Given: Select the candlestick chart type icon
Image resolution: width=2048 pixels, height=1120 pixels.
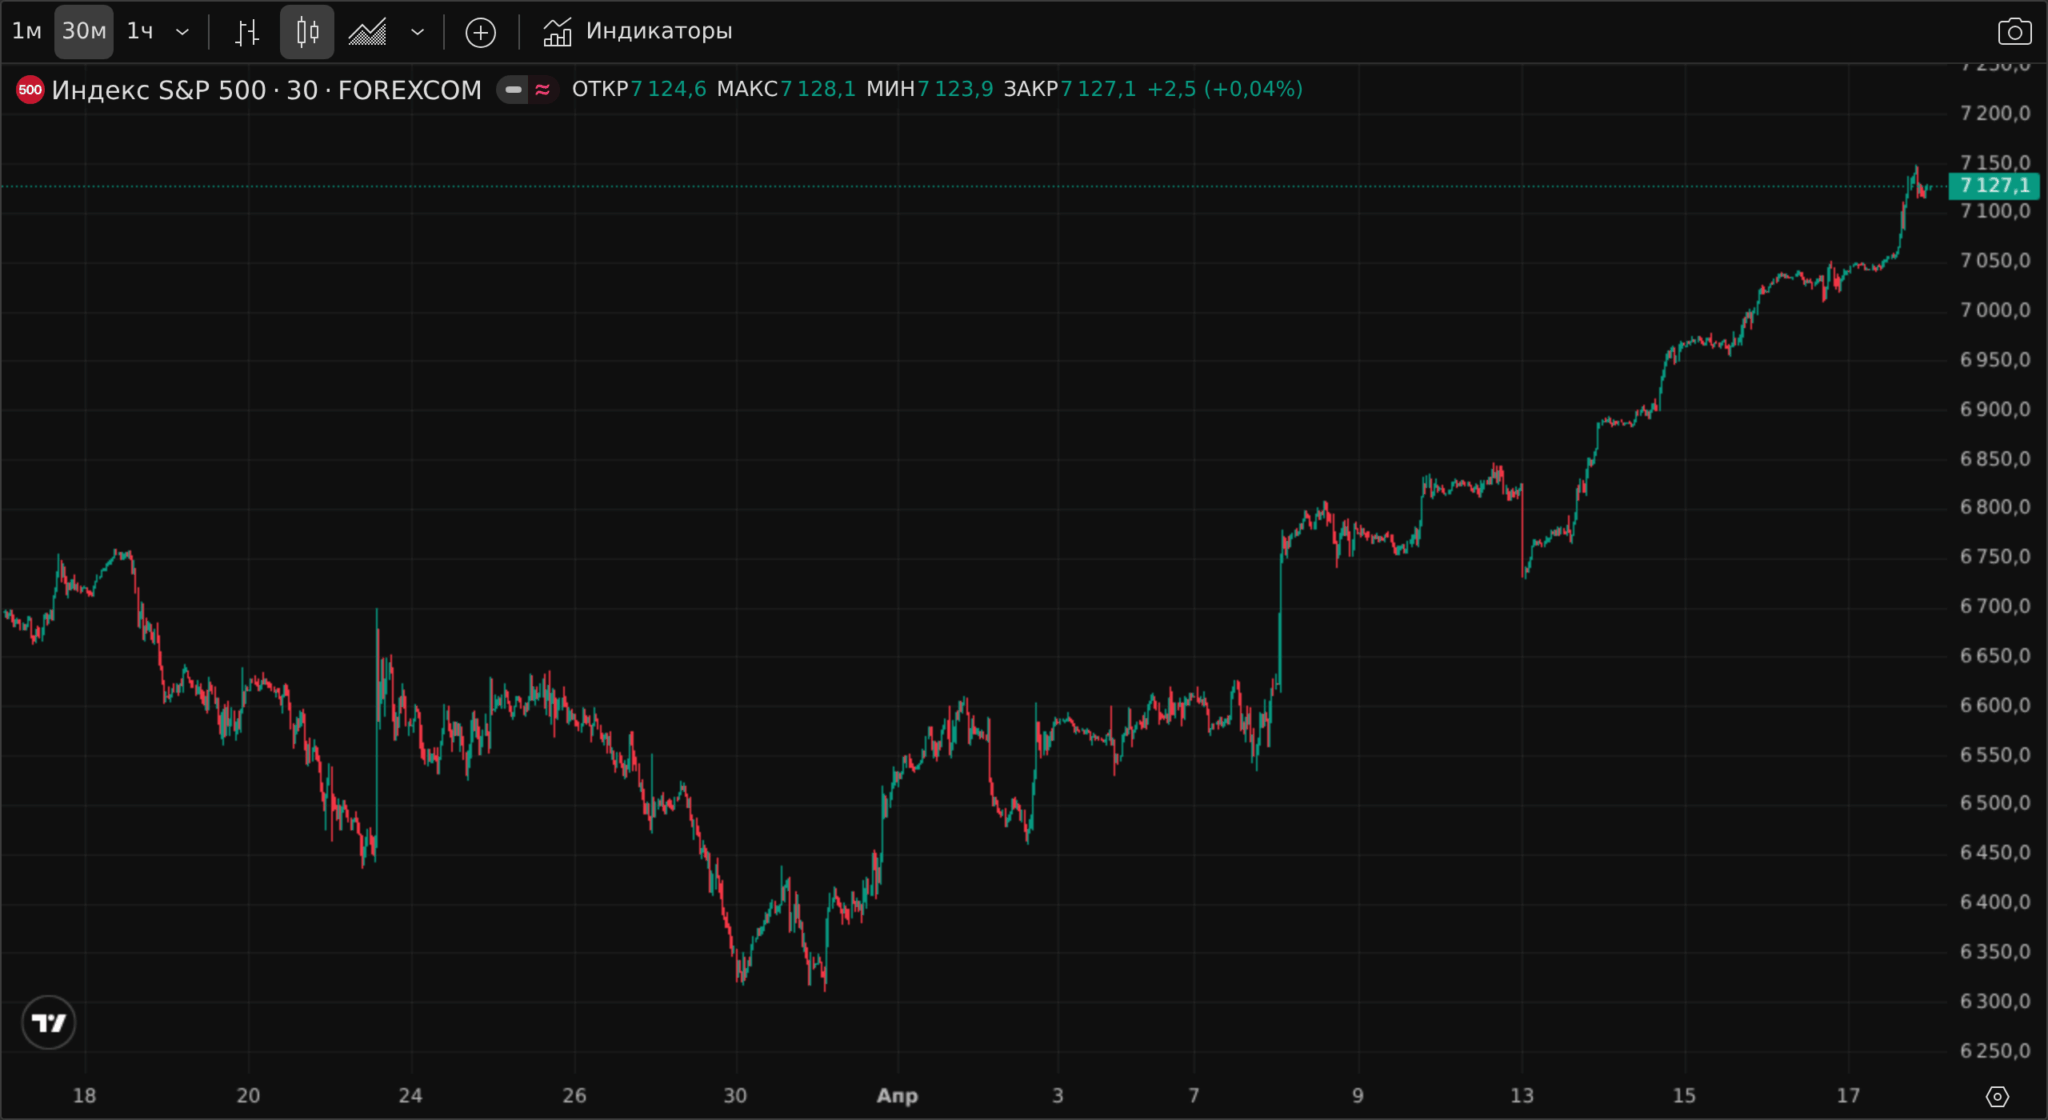Looking at the screenshot, I should coord(307,32).
